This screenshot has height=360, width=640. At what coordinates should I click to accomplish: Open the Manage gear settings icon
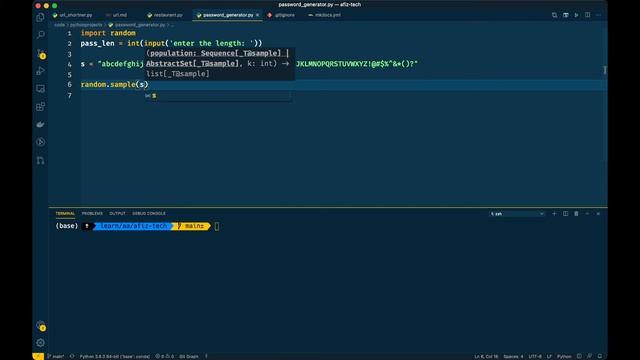click(x=40, y=343)
